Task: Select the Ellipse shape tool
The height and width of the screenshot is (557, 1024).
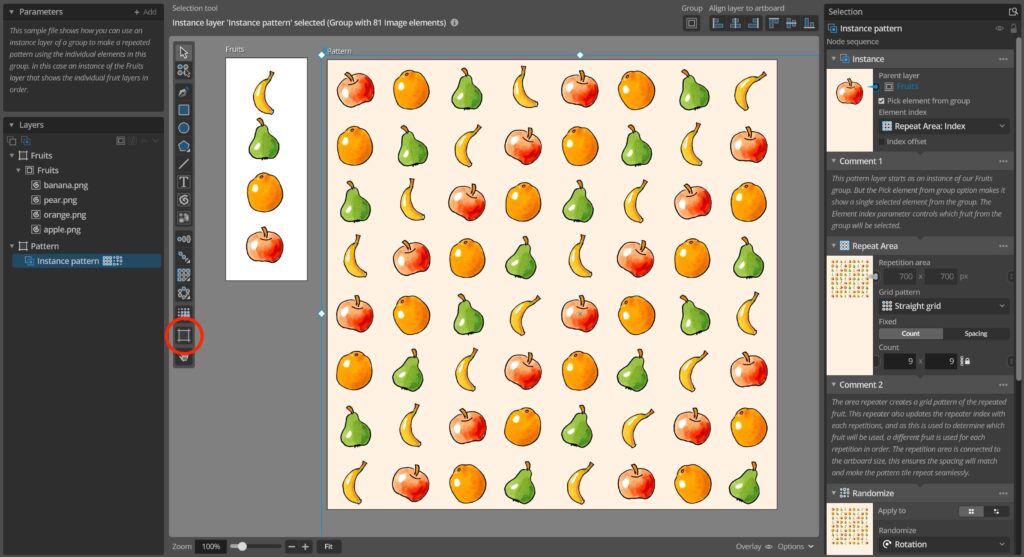Action: point(184,128)
